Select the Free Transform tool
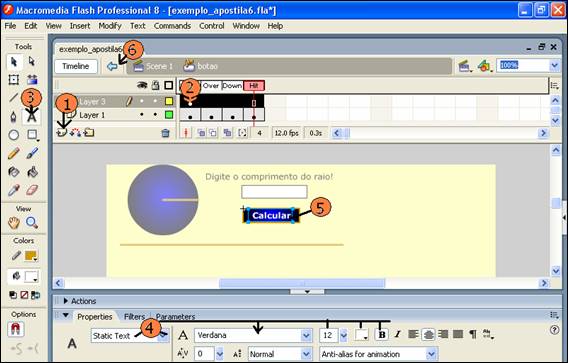The height and width of the screenshot is (363, 568). [x=14, y=80]
